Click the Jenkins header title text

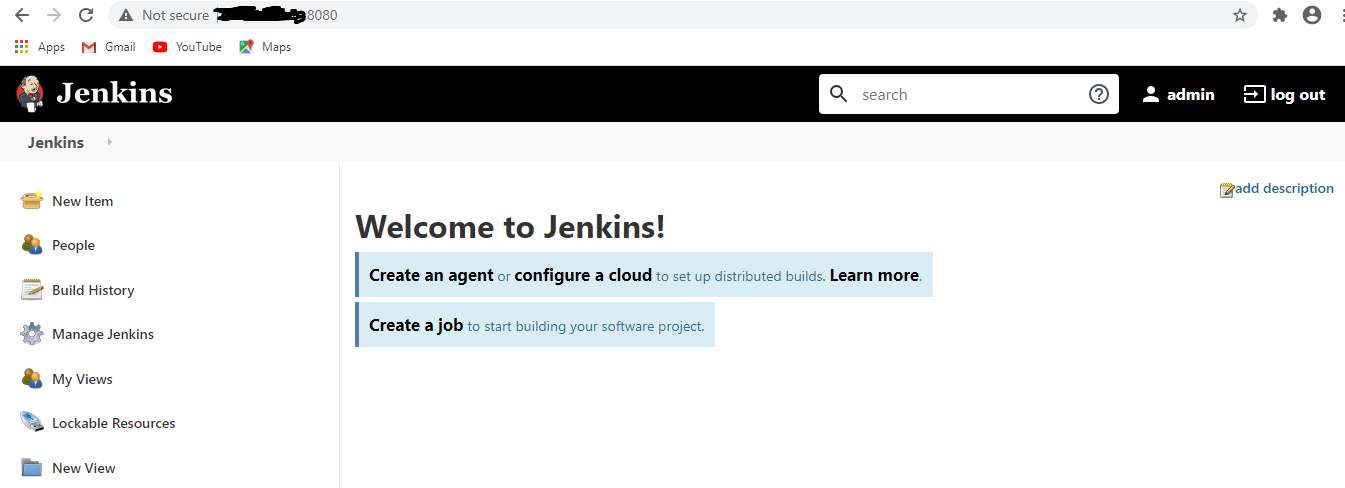click(114, 93)
